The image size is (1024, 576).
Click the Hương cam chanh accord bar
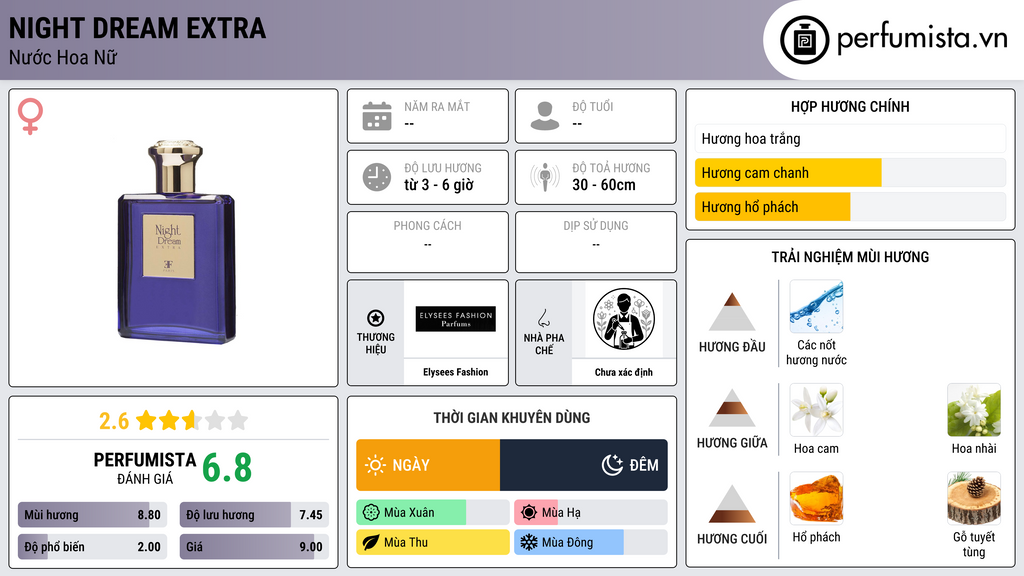[x=850, y=173]
